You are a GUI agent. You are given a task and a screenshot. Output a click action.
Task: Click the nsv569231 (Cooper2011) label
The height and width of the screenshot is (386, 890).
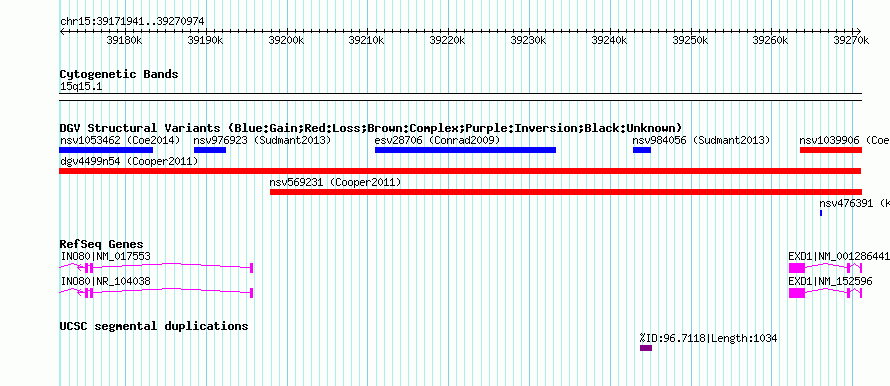(335, 183)
